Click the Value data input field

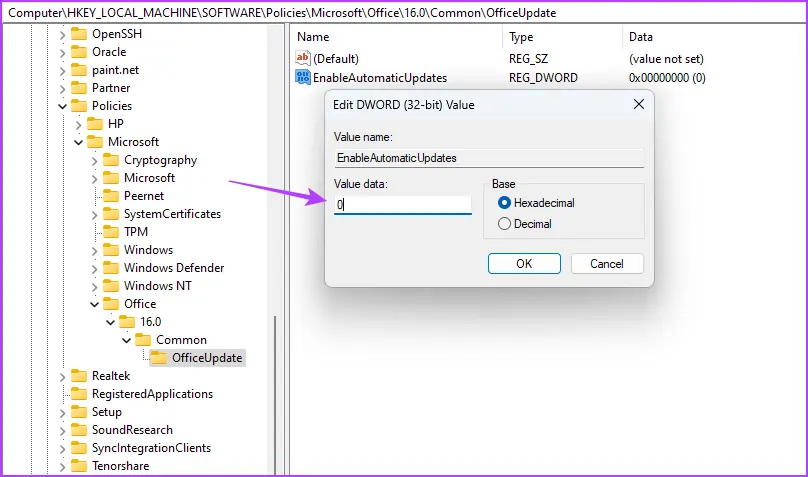point(403,204)
